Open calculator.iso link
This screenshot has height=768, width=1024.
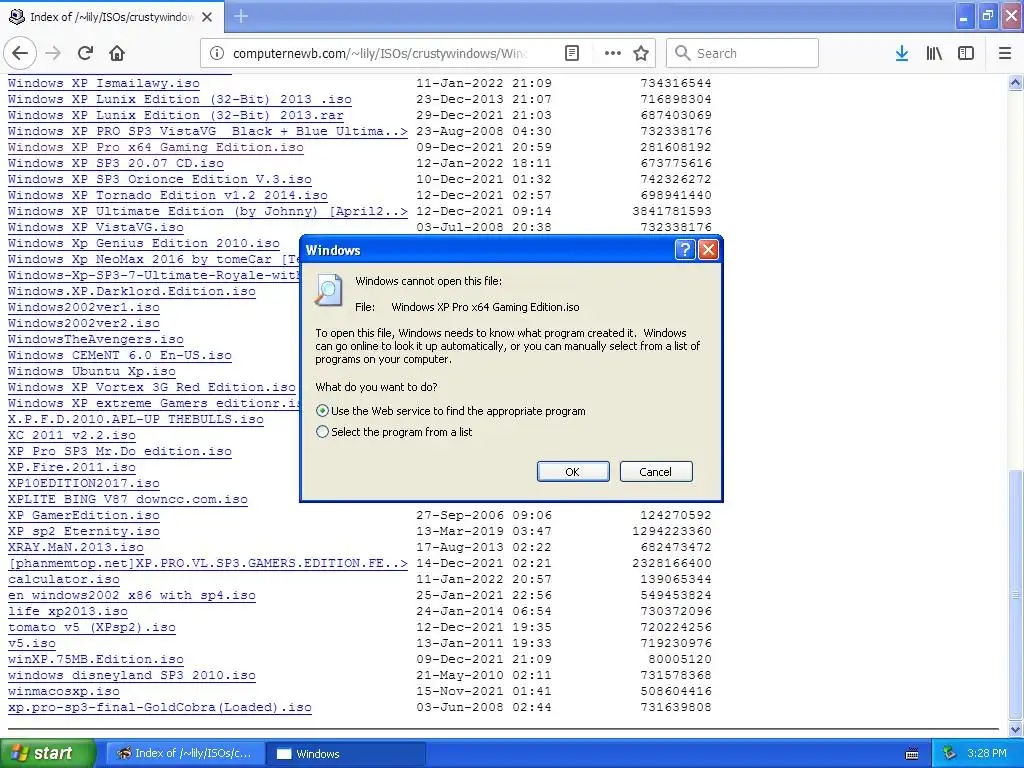pyautogui.click(x=64, y=579)
